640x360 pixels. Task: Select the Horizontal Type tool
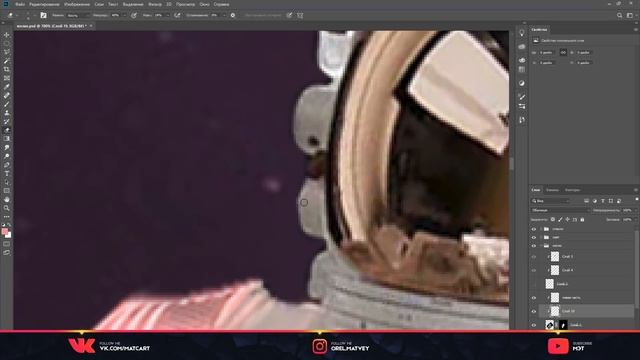coord(7,173)
